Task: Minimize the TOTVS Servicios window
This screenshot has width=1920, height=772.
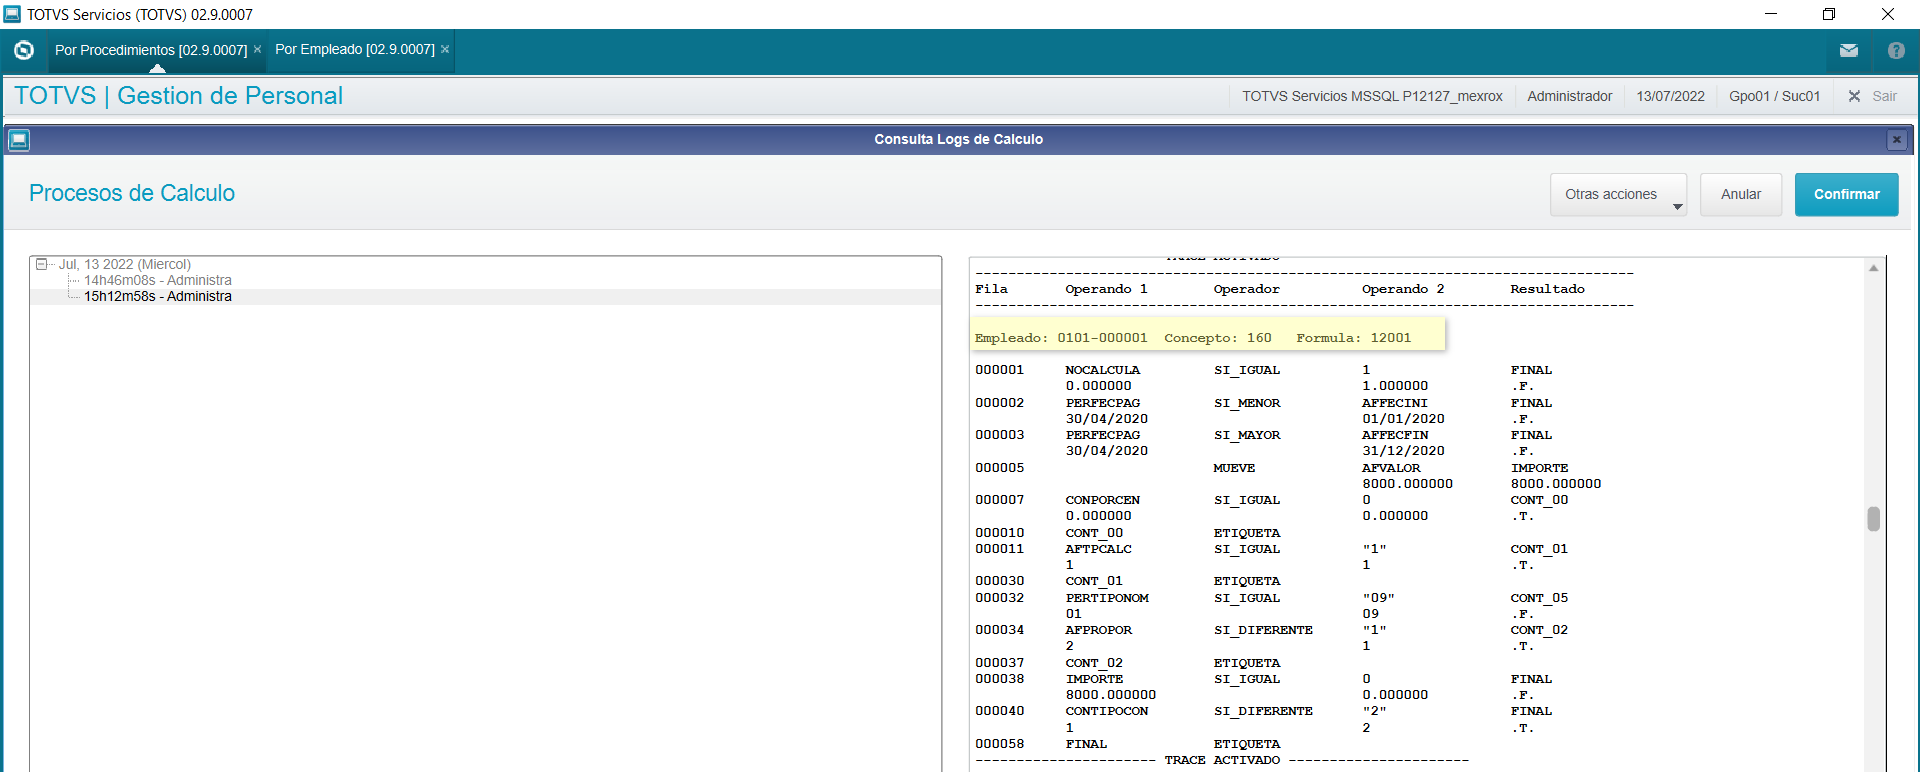Action: (1770, 14)
